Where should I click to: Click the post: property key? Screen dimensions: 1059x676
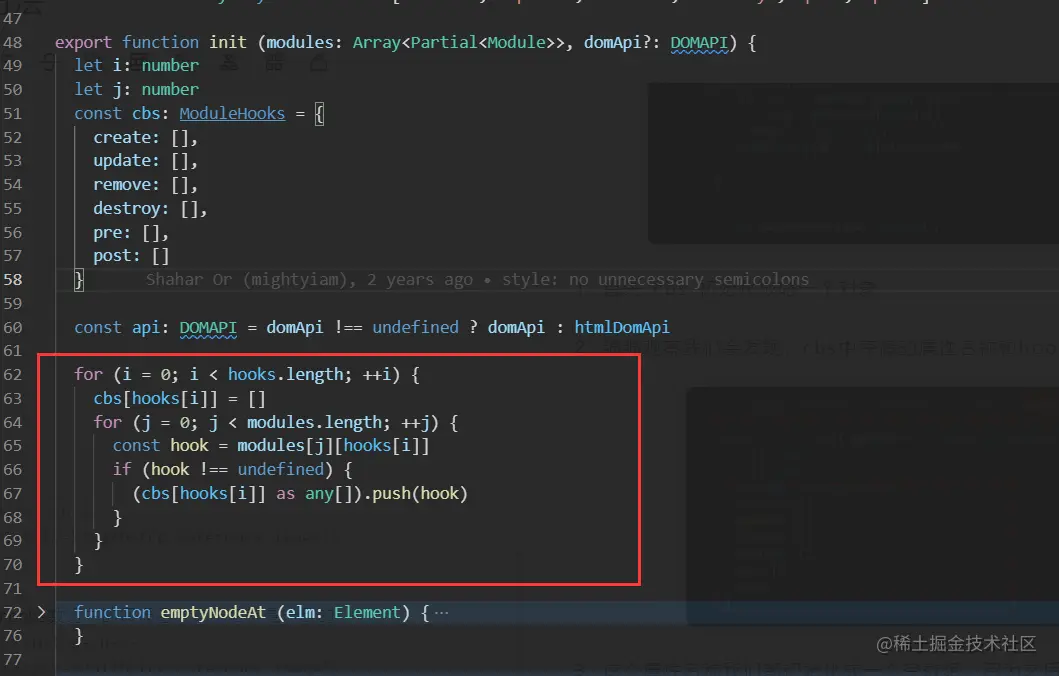(117, 256)
